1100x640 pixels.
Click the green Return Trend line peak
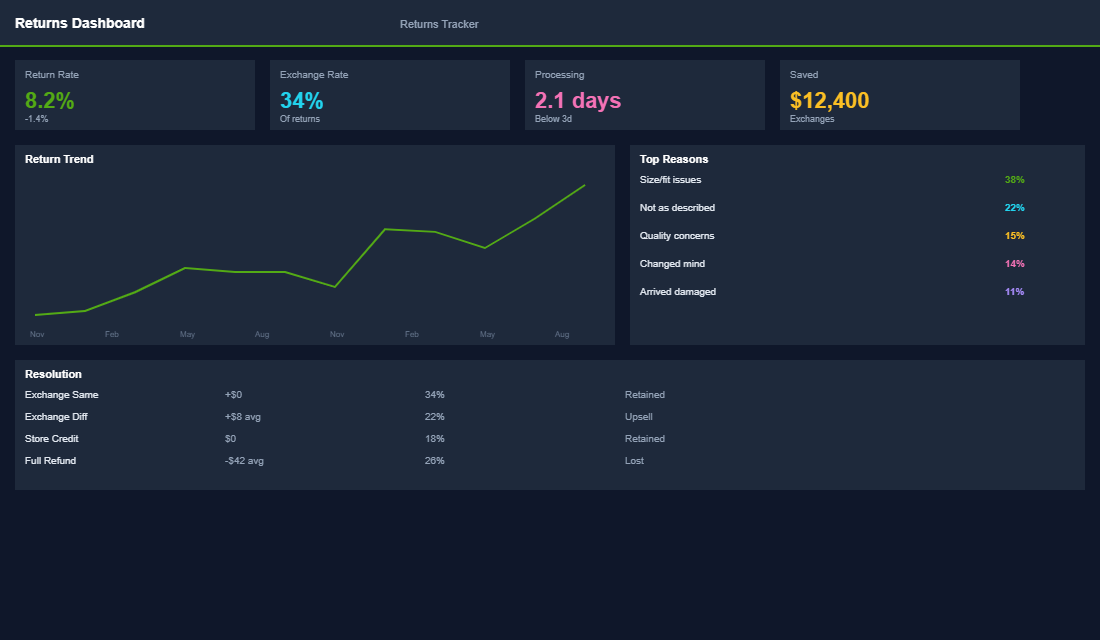[x=583, y=185]
